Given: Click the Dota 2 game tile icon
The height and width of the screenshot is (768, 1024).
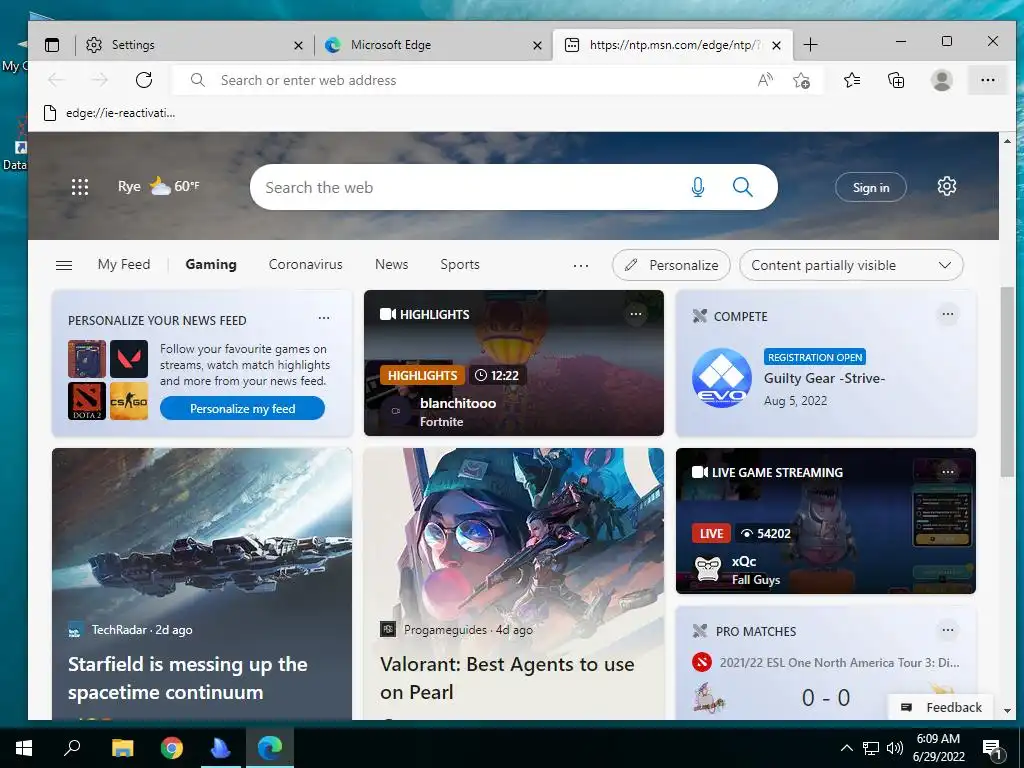Looking at the screenshot, I should point(87,400).
